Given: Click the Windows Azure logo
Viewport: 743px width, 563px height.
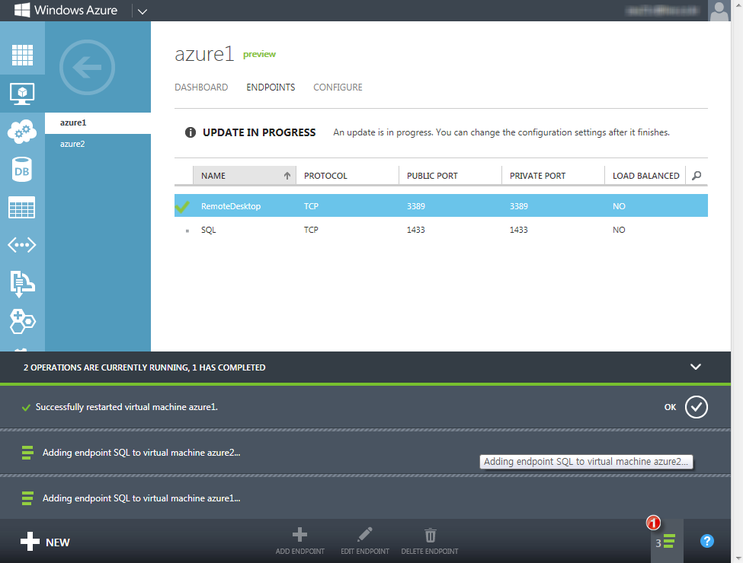Looking at the screenshot, I should pos(65,10).
